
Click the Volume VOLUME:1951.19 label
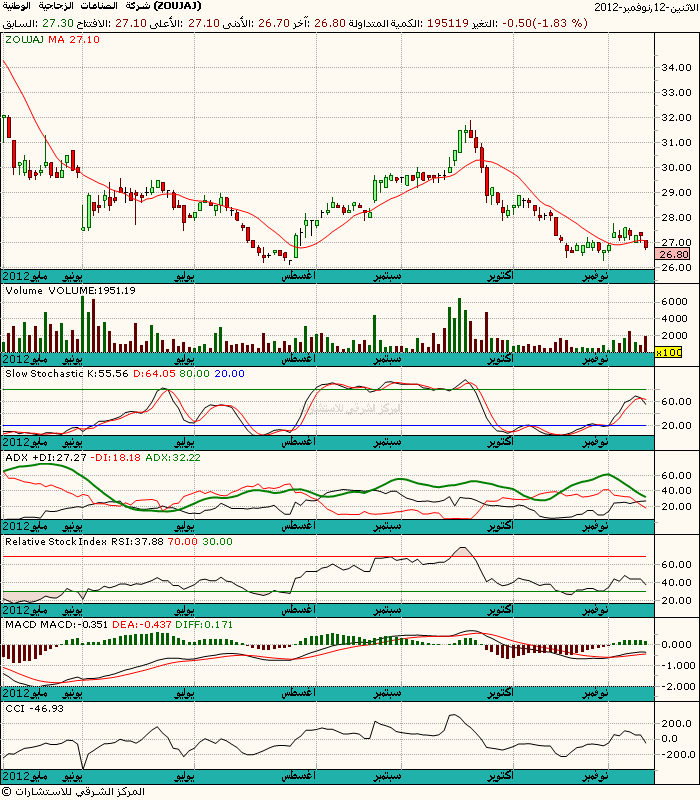pos(70,290)
